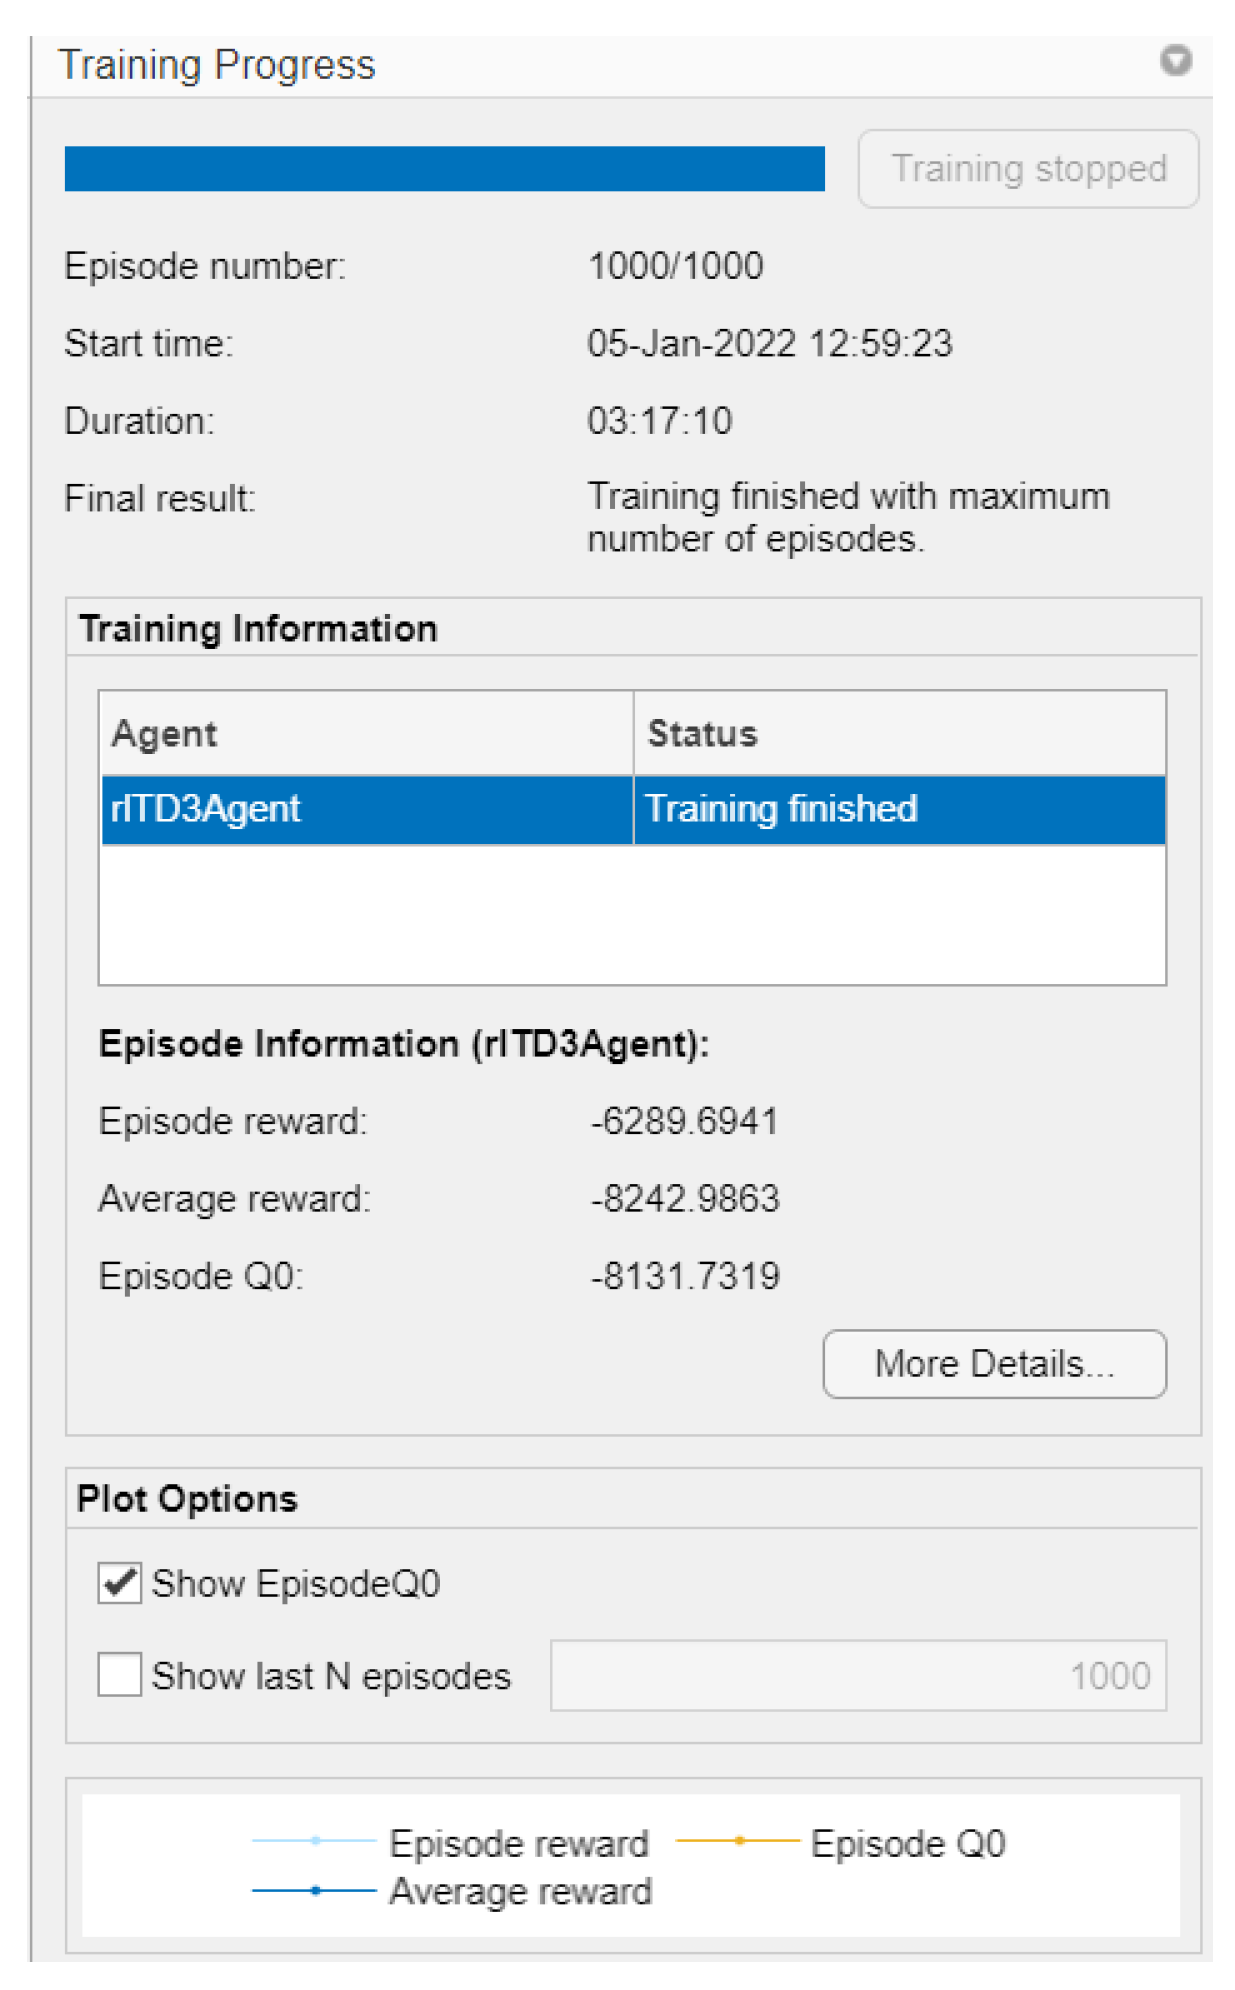
Task: Click the Average reward dark blue legend marker
Action: [x=315, y=1890]
